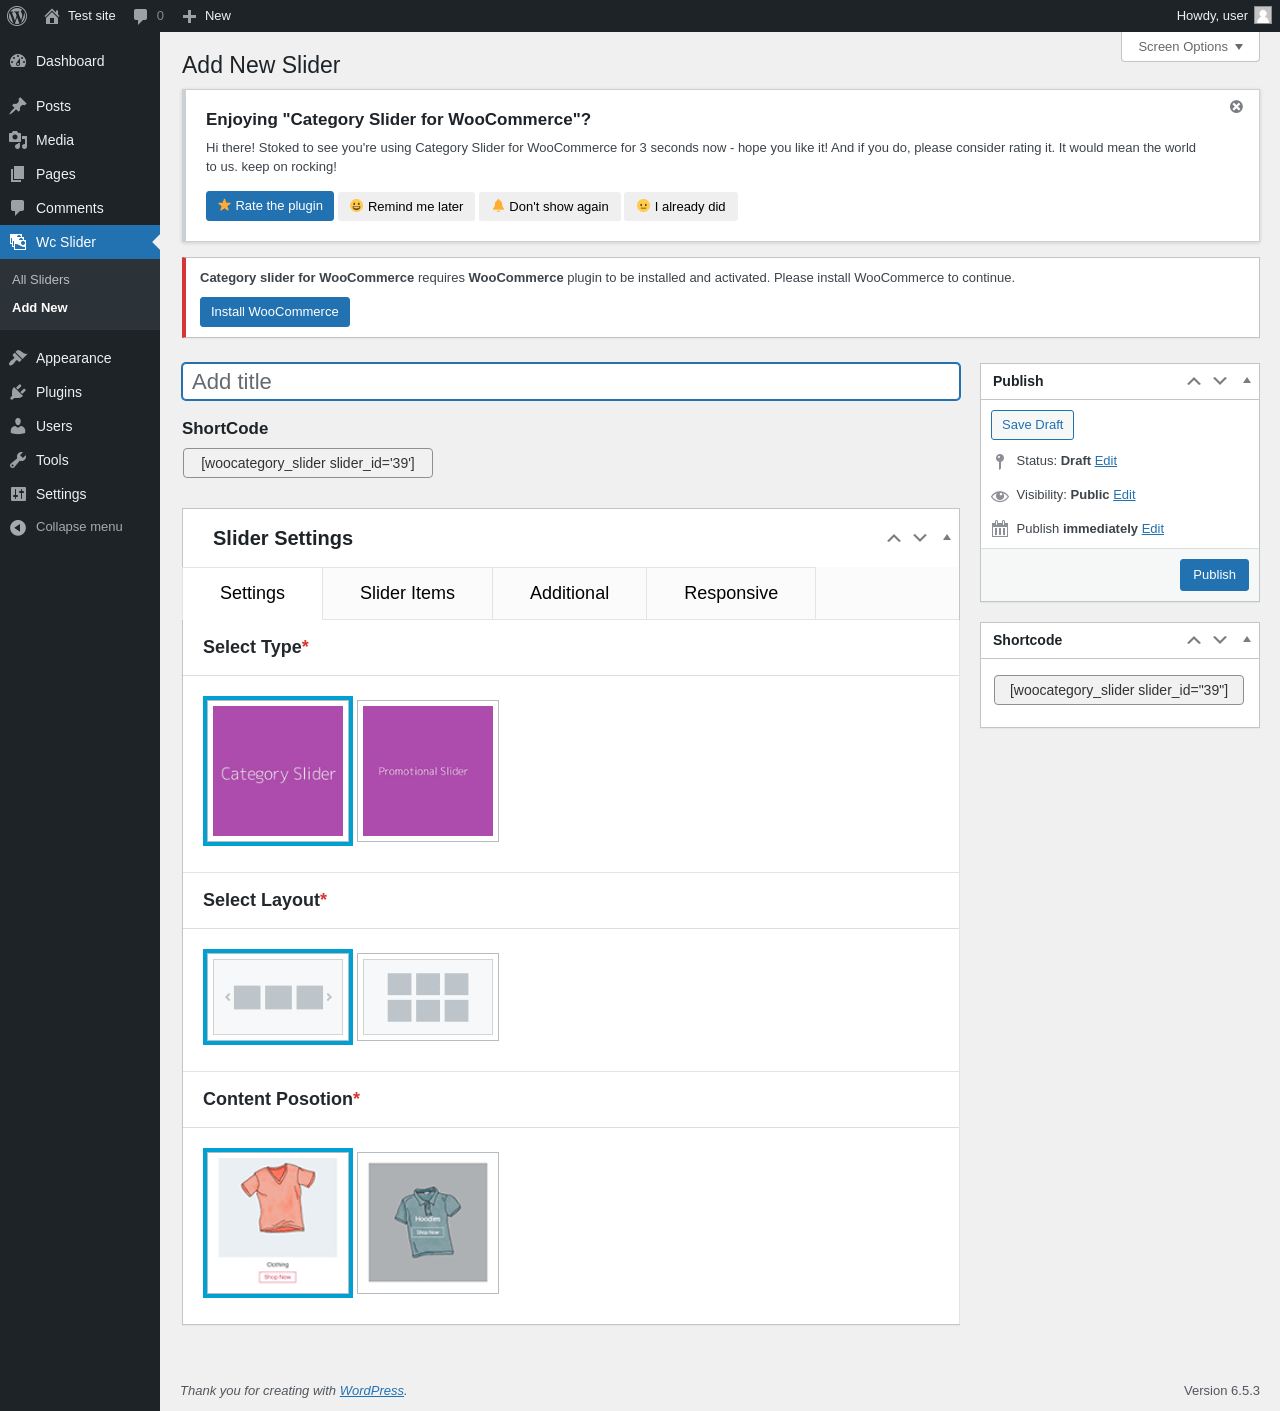Click Add New submenu entry

coord(40,308)
